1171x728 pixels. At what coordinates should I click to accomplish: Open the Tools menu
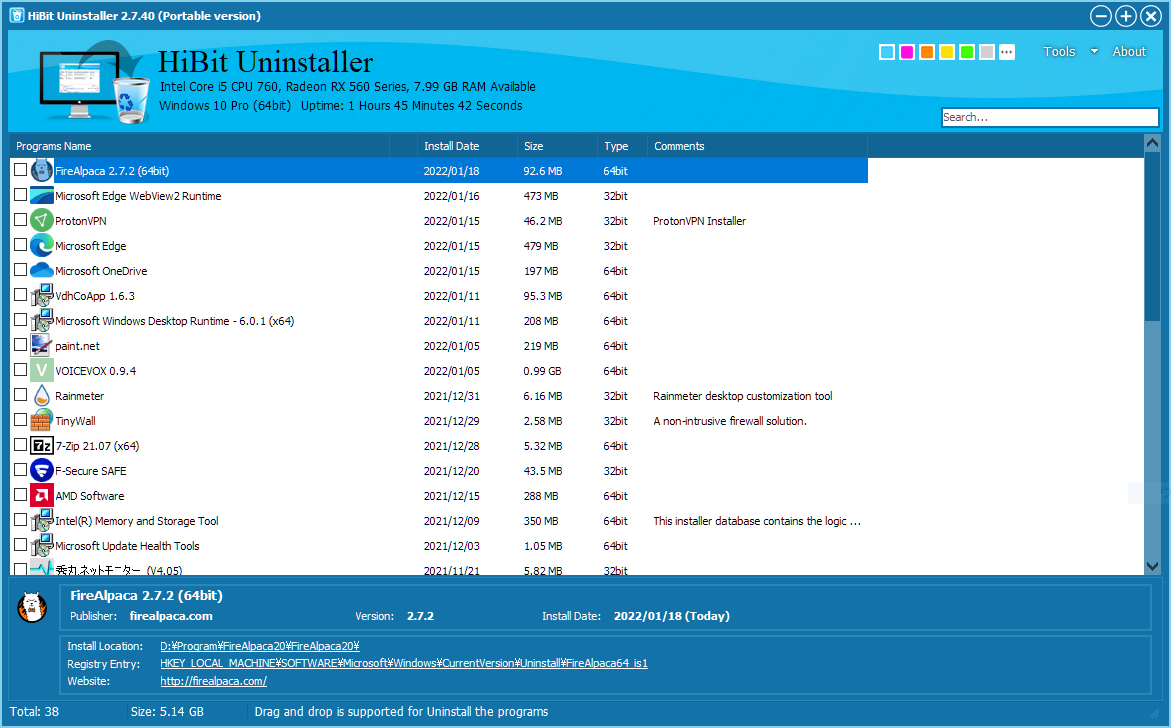tap(1059, 52)
